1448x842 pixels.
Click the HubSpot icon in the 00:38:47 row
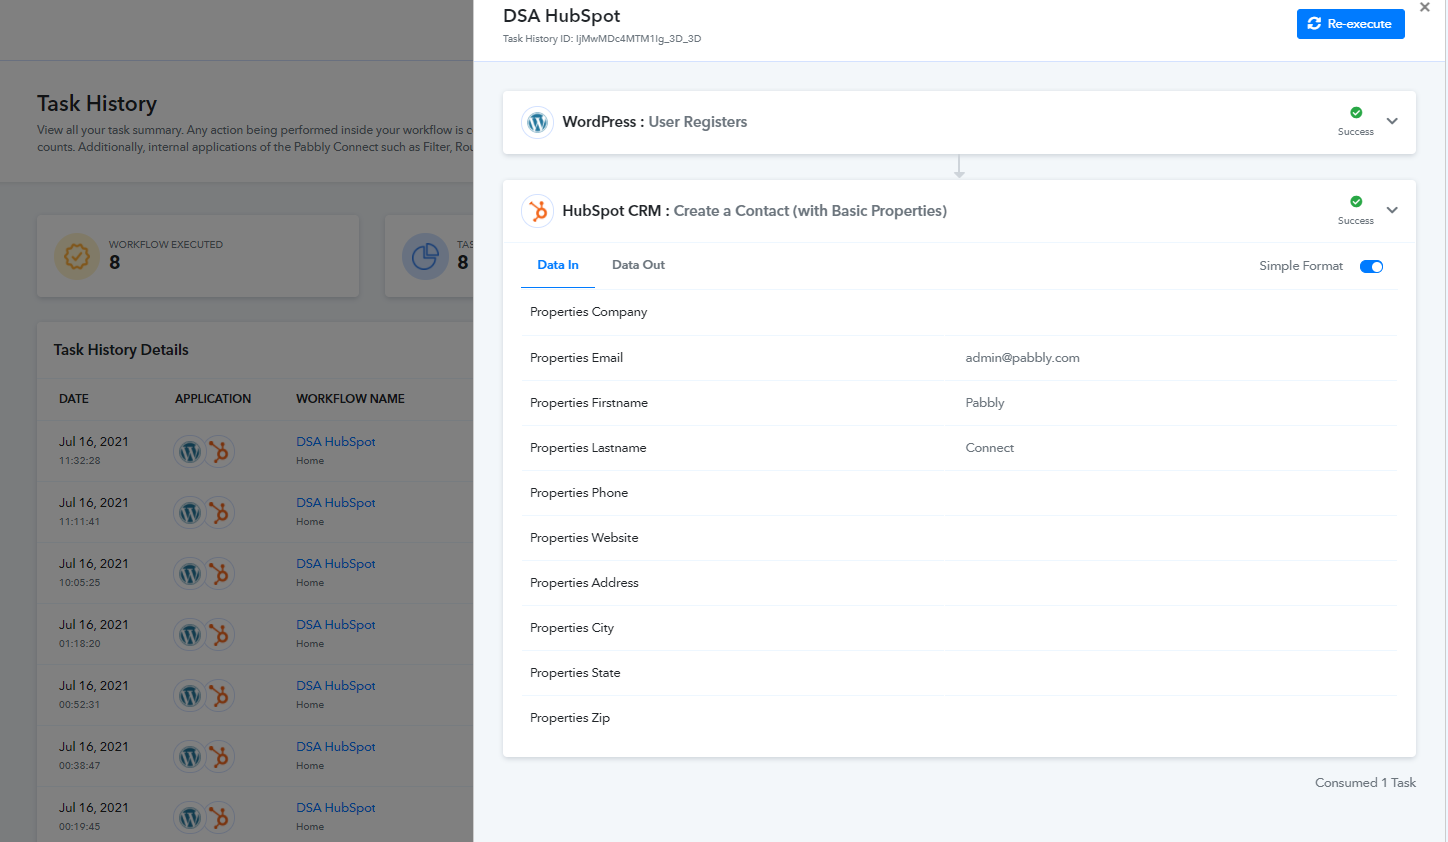(219, 757)
